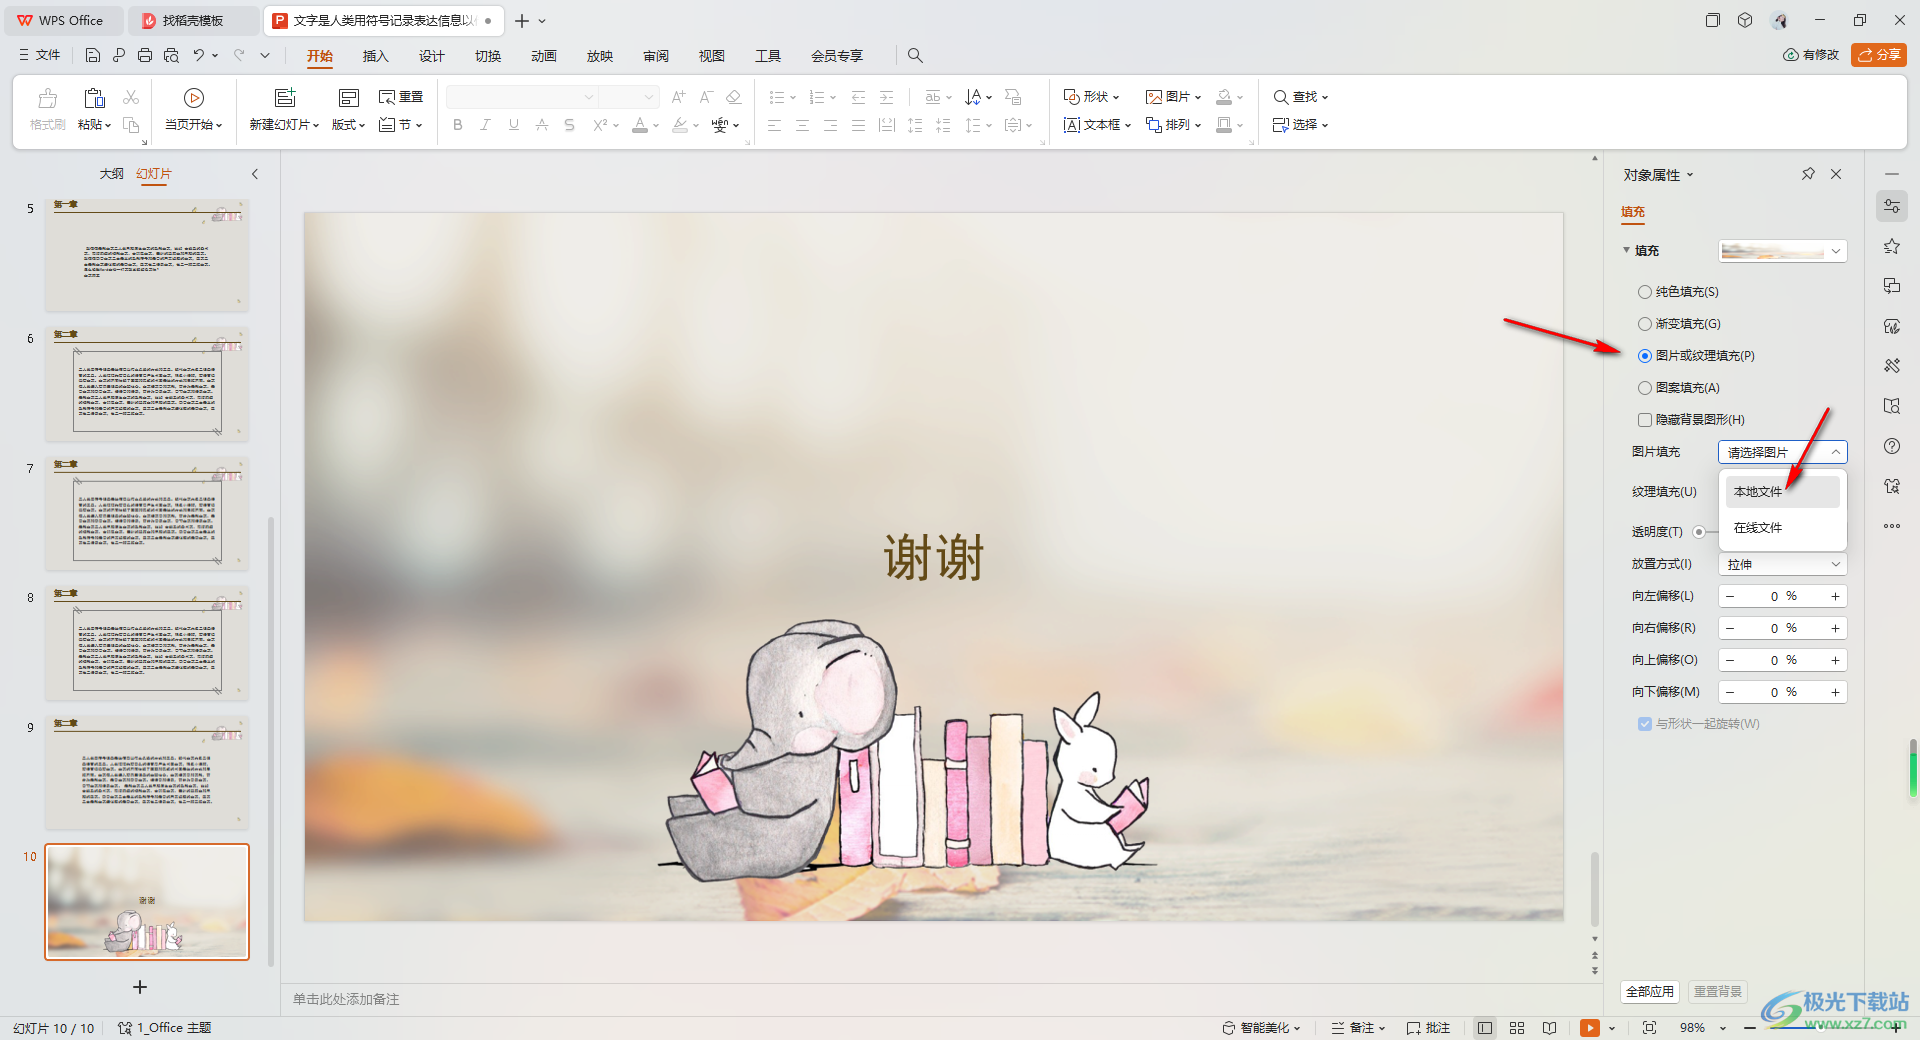Click the Increase font size icon
Viewport: 1920px width, 1040px height.
tap(678, 97)
